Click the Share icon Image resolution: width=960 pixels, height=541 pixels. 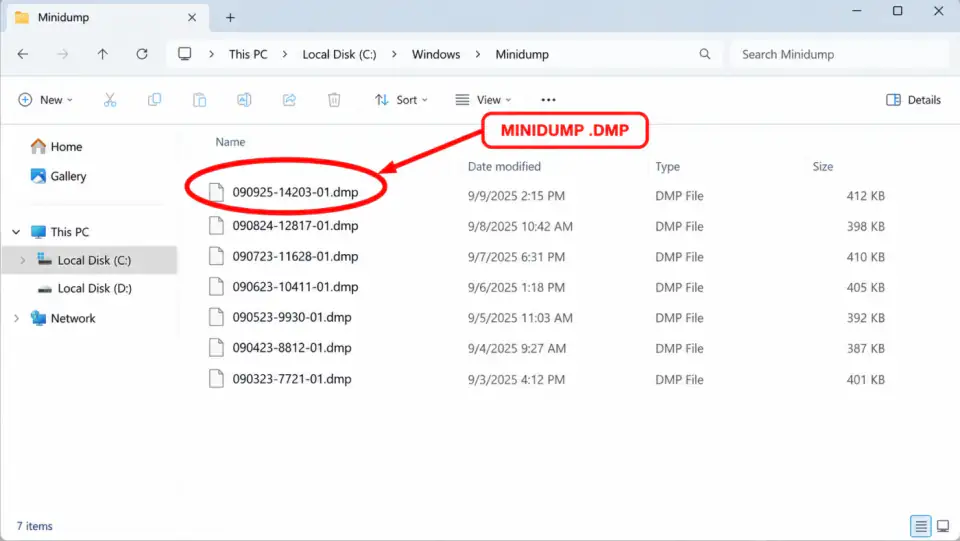tap(289, 100)
